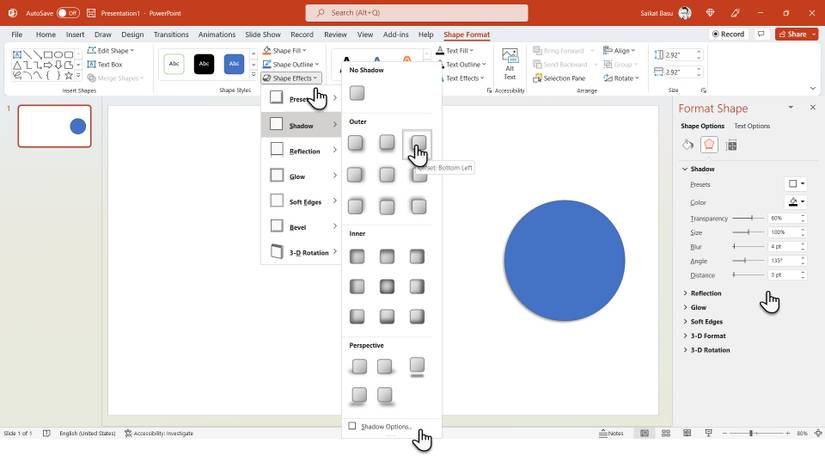Viewport: 825px width, 457px height.
Task: Apply the white outlined Abc shape style
Action: pos(174,64)
